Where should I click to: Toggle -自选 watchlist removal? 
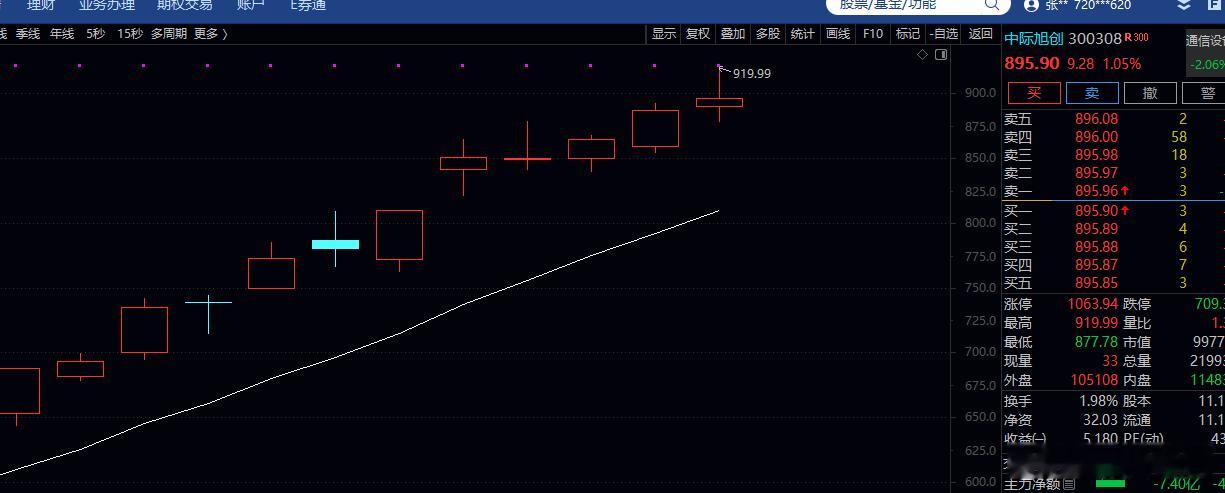pyautogui.click(x=943, y=33)
